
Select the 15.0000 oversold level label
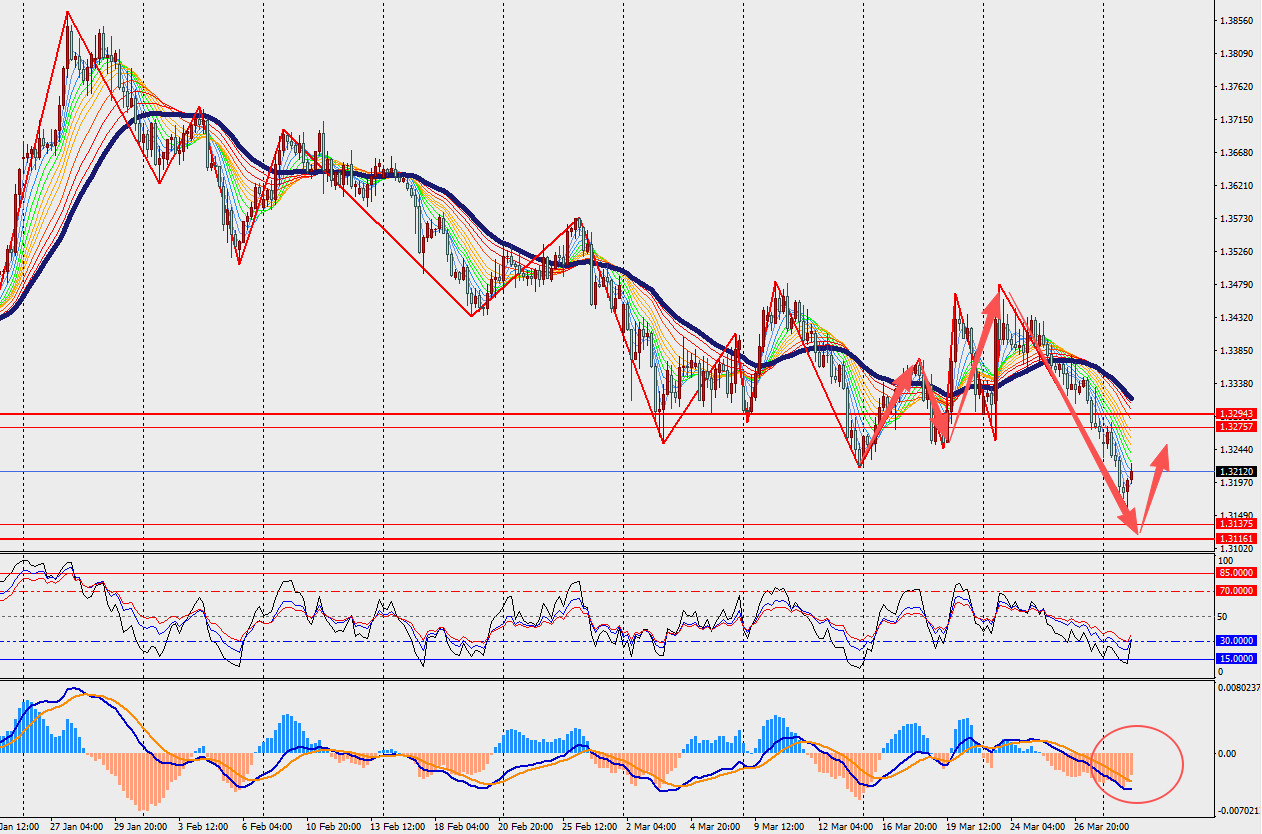[1236, 659]
